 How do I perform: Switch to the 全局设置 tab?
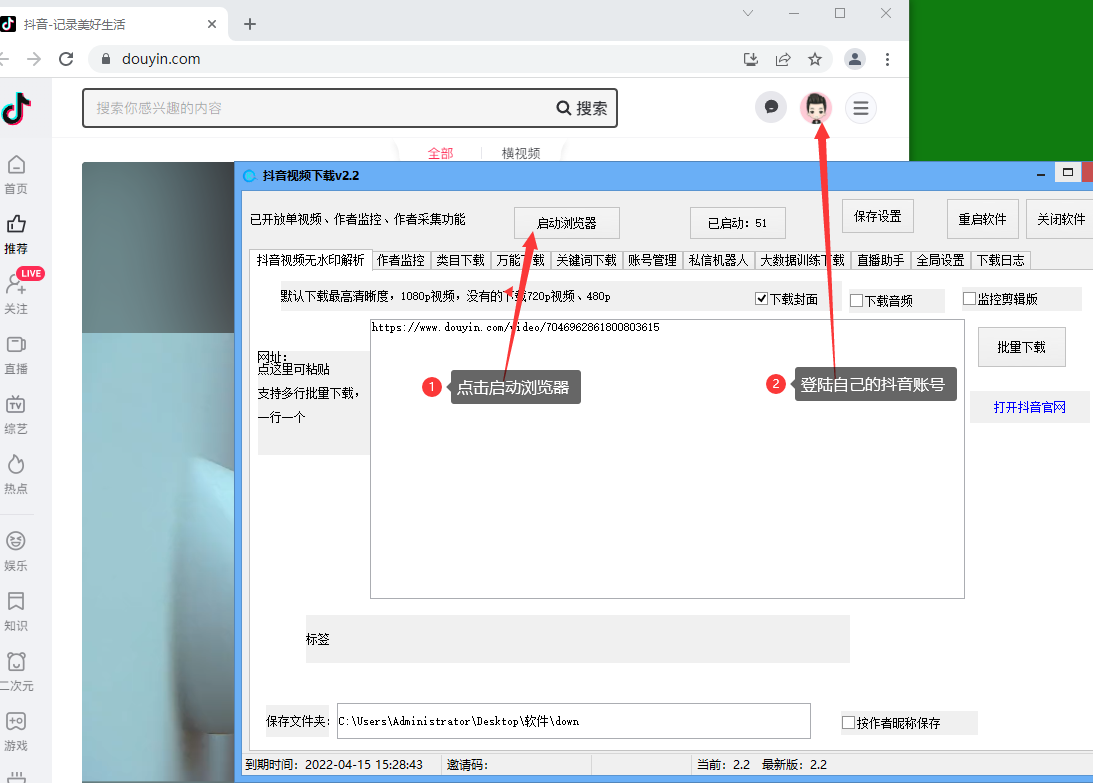(x=940, y=260)
